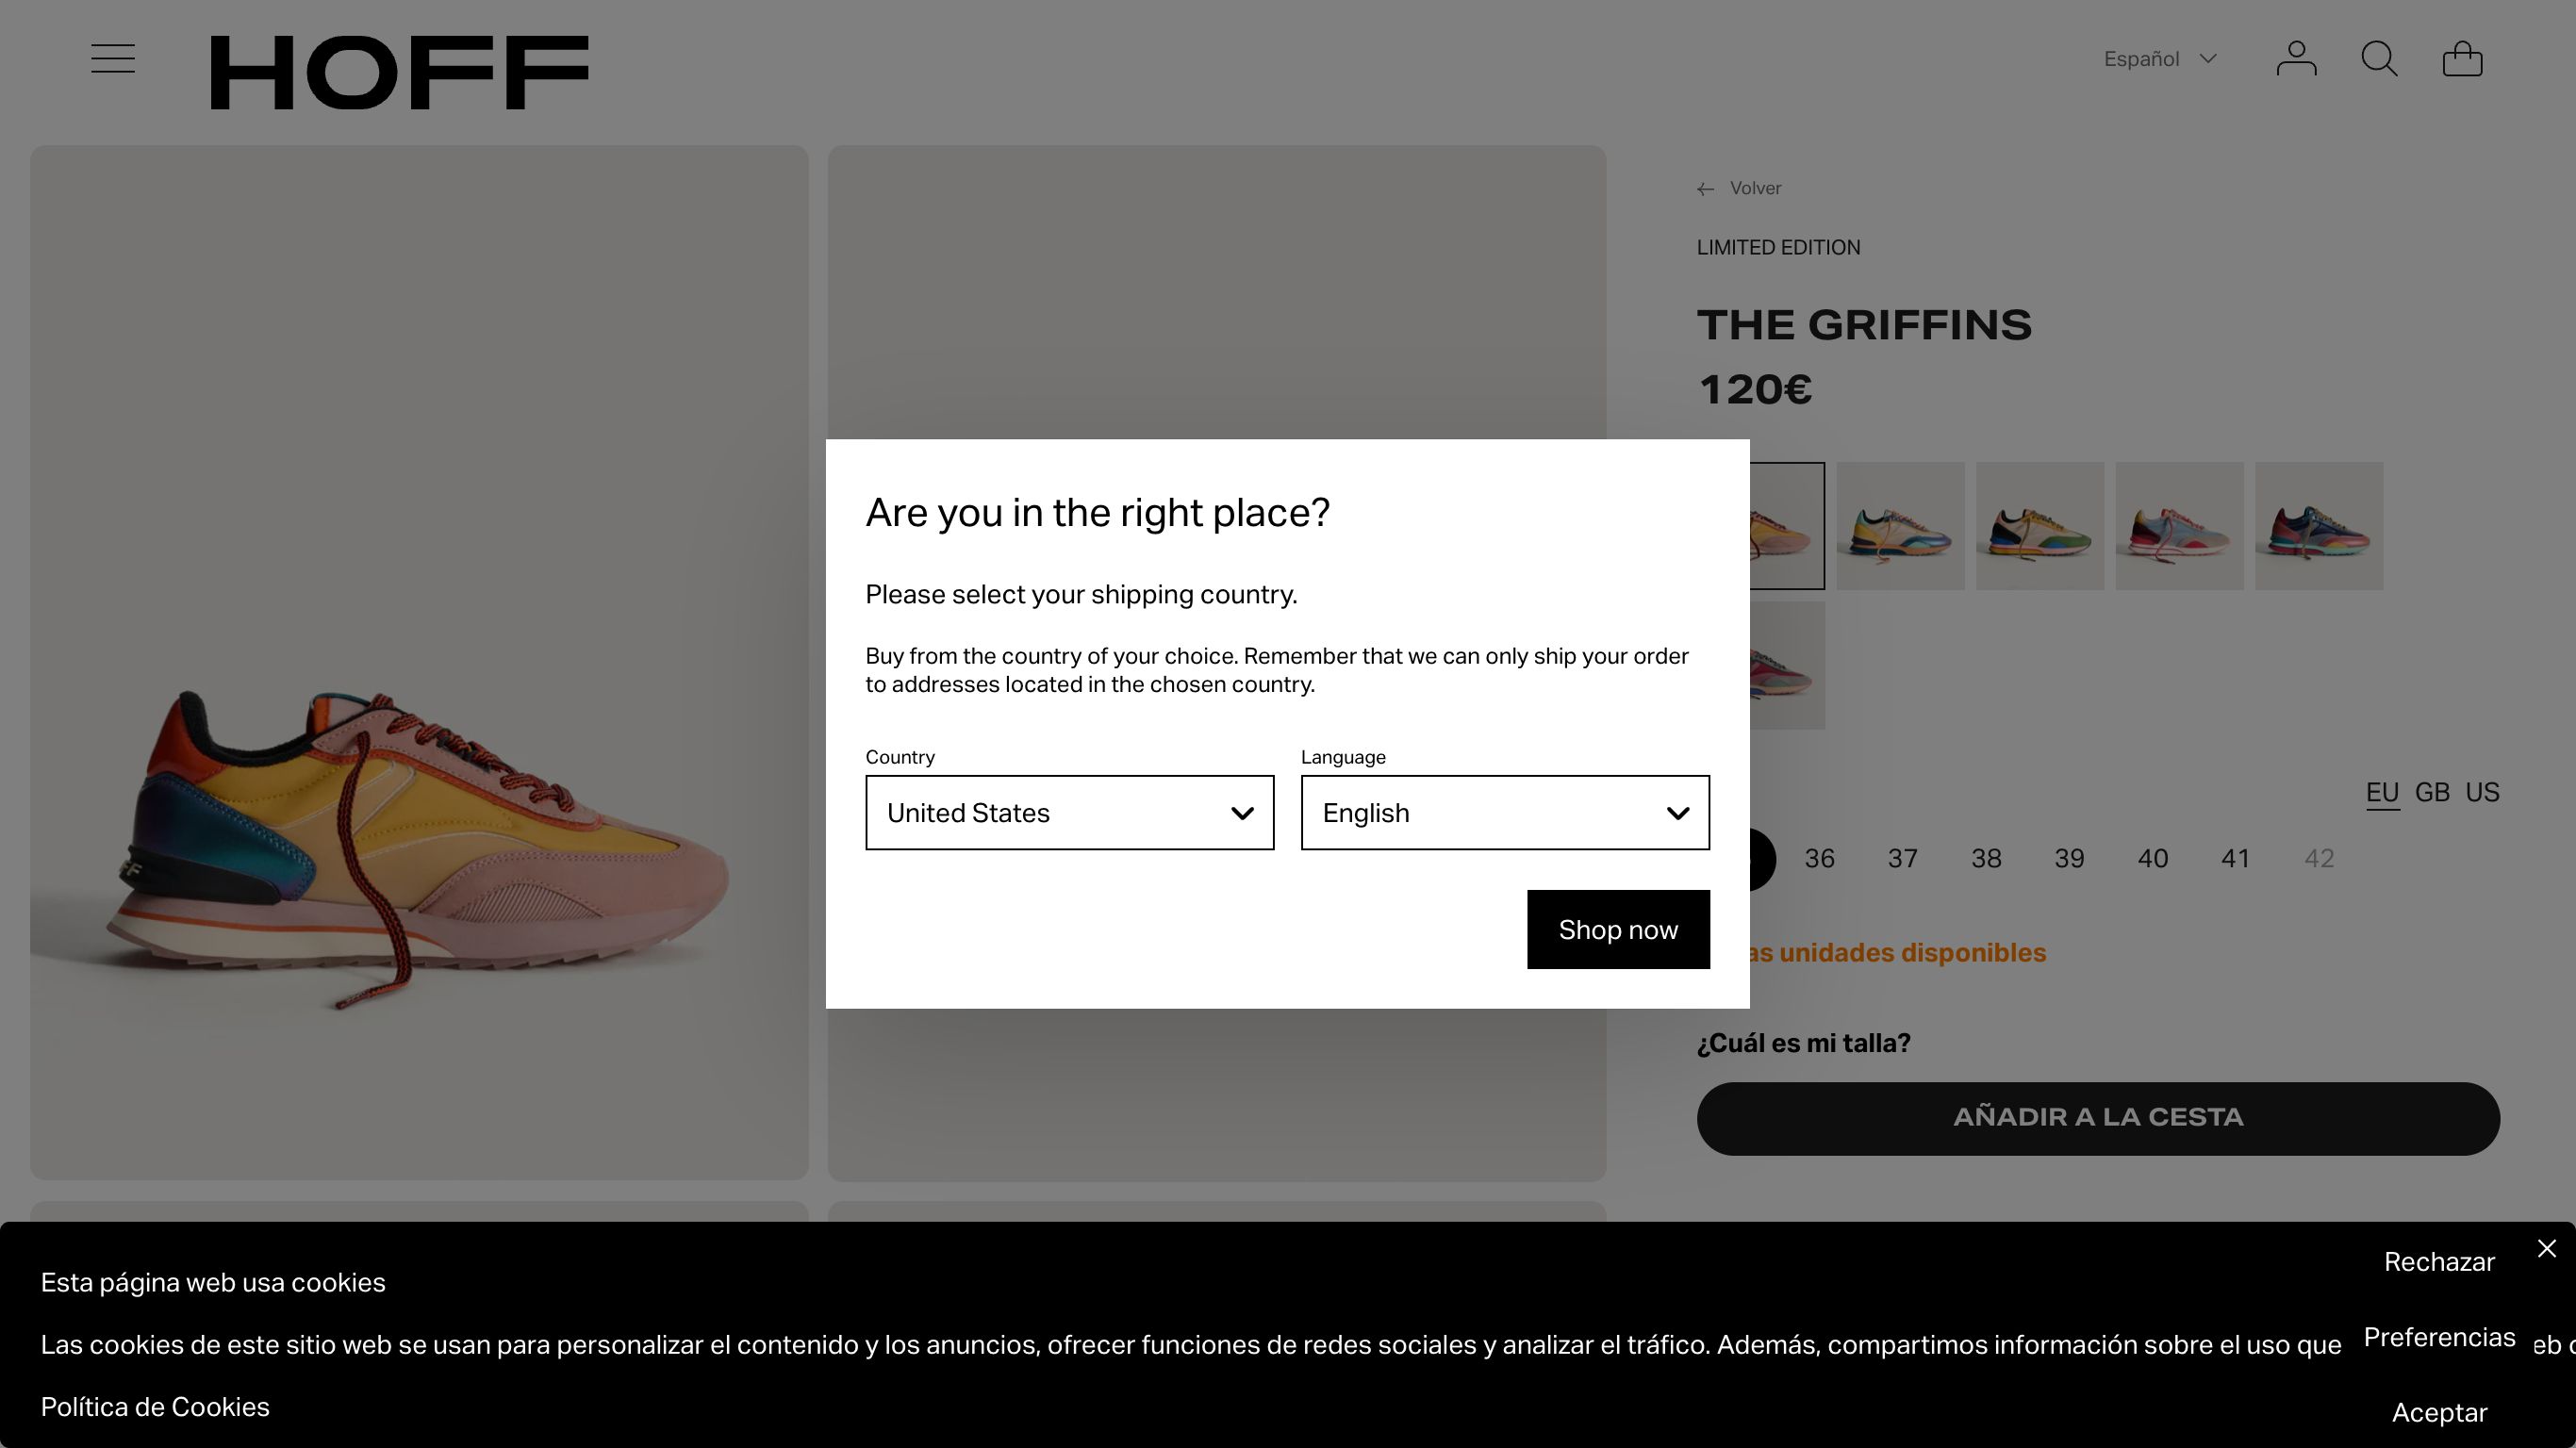The width and height of the screenshot is (2576, 1448).
Task: Open the Language dropdown
Action: tap(1504, 813)
